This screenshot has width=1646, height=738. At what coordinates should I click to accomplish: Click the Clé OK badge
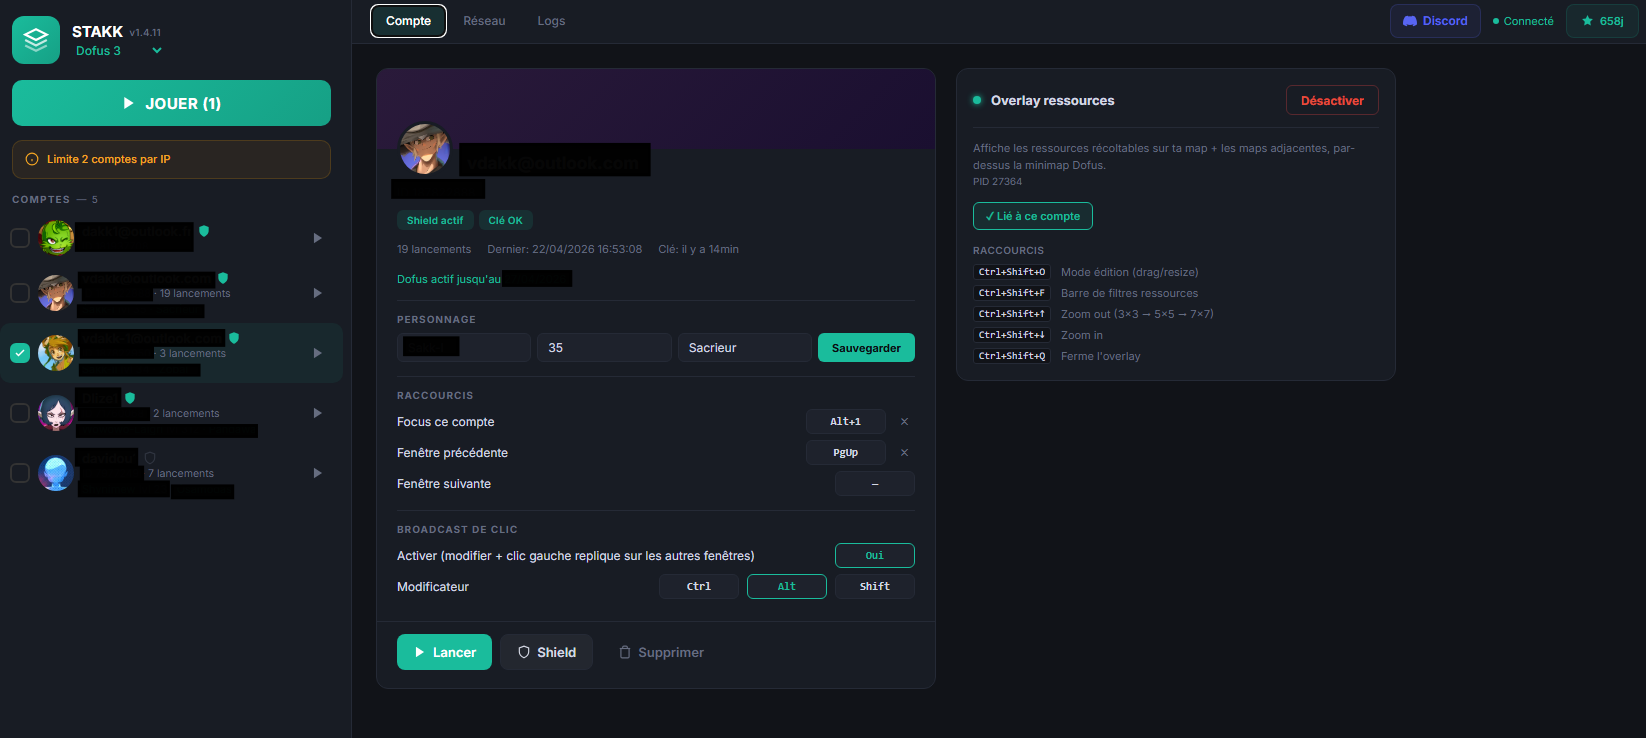pyautogui.click(x=505, y=221)
